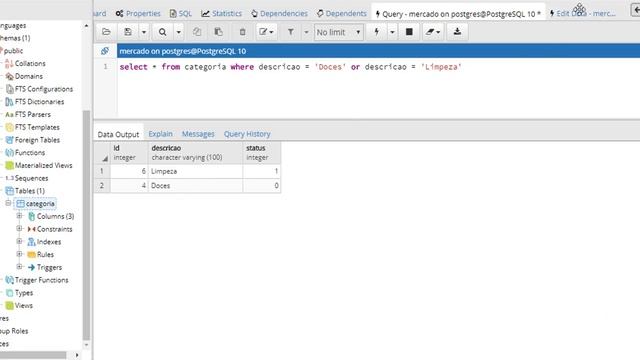Expand the Columns (3) node
The image size is (640, 360).
(x=19, y=216)
